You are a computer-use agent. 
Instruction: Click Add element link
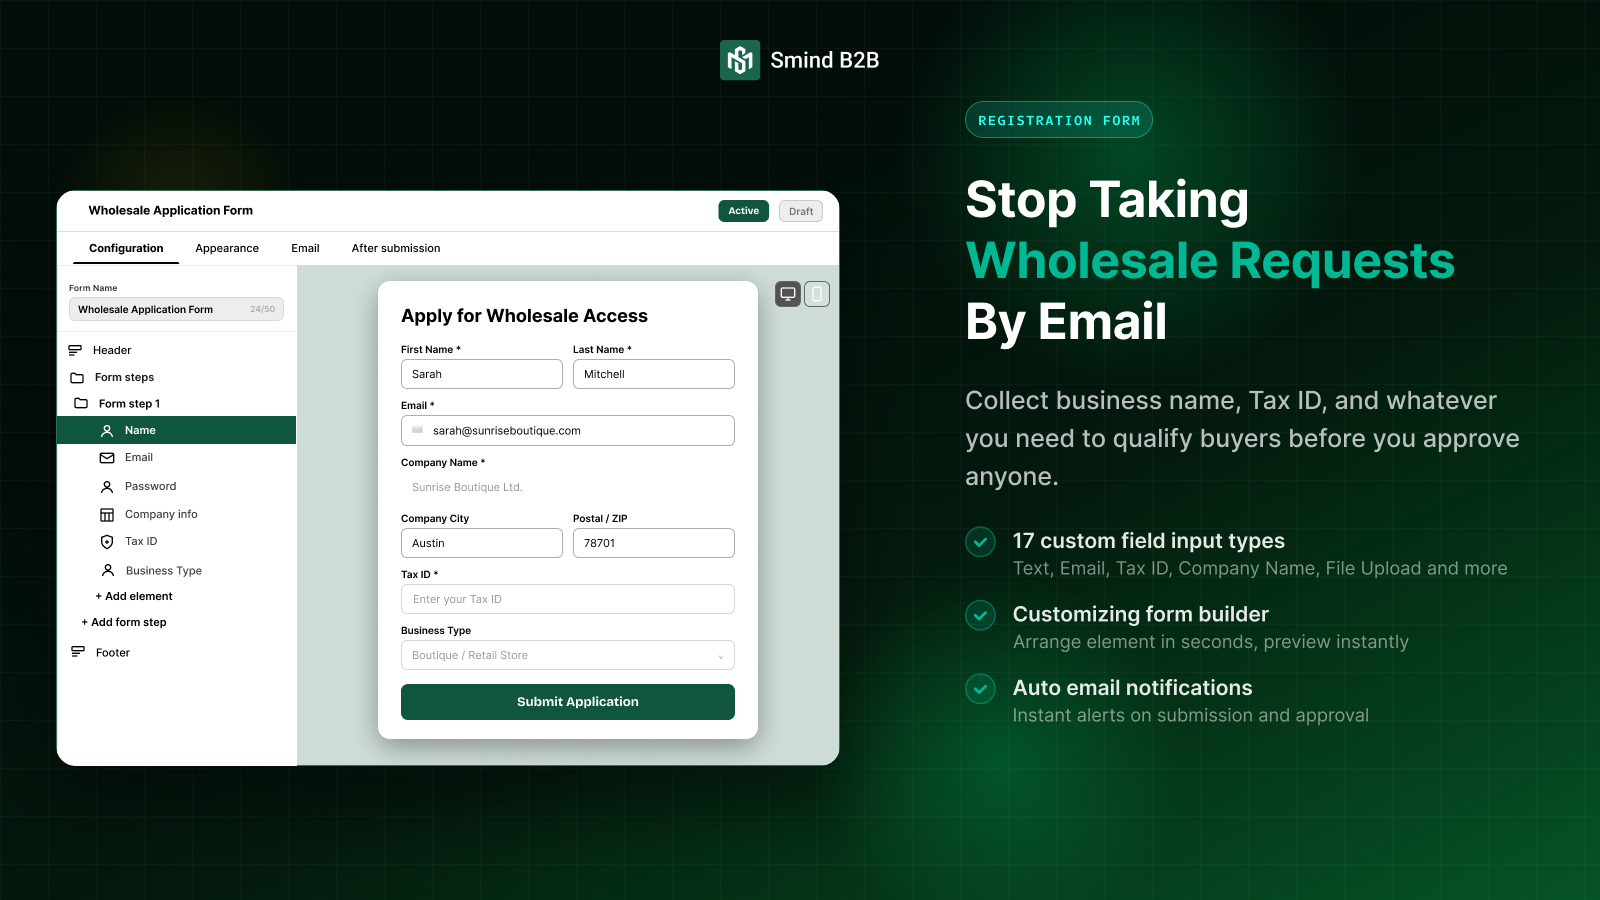[x=134, y=596]
